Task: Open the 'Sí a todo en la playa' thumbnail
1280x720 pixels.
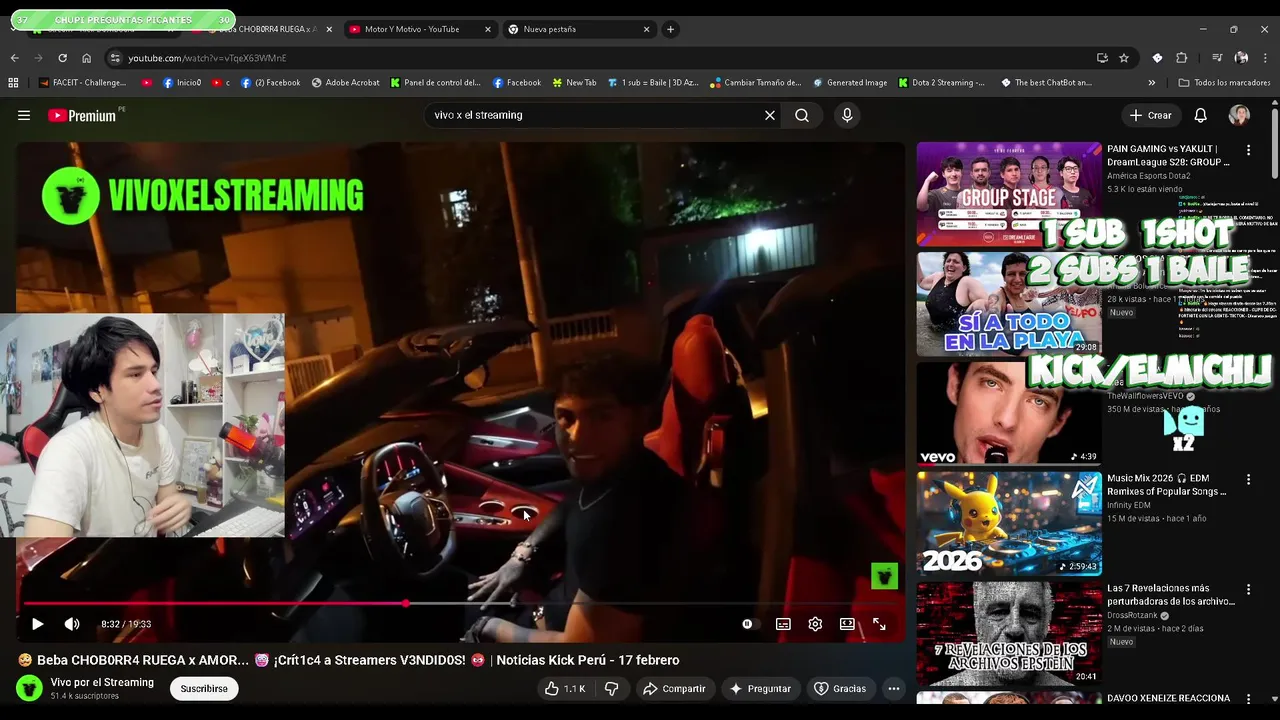Action: click(1009, 304)
